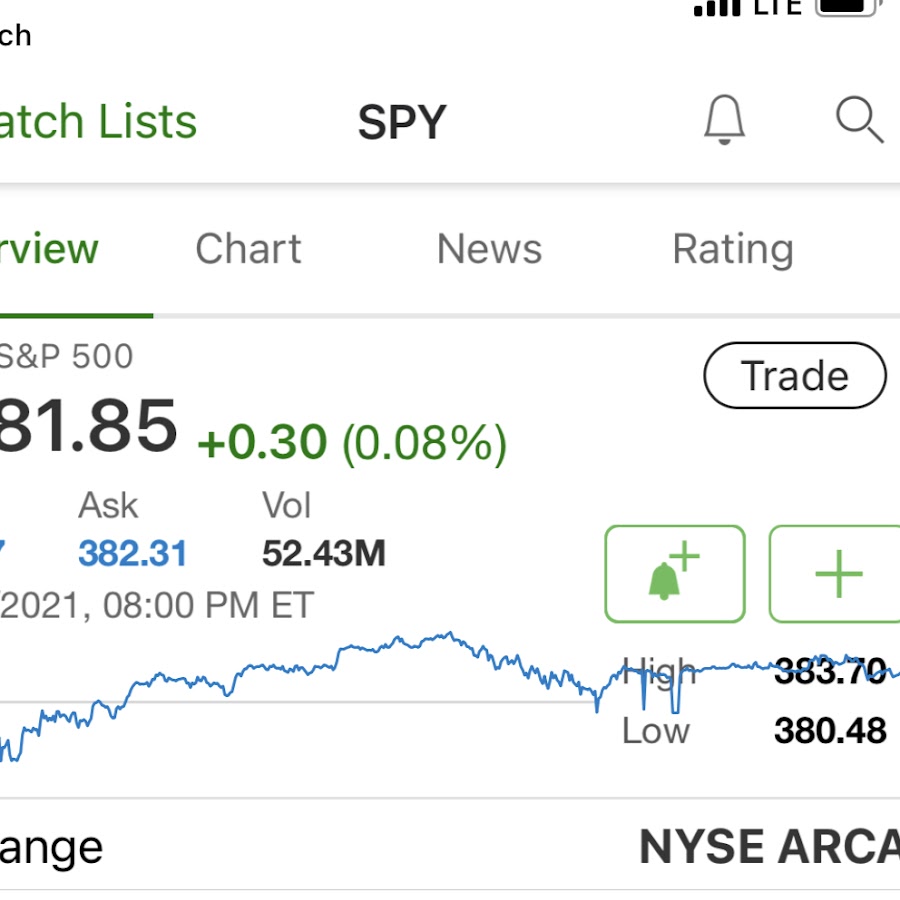The image size is (900, 900).
Task: Tap the blue Ask price 382.31
Action: [133, 553]
